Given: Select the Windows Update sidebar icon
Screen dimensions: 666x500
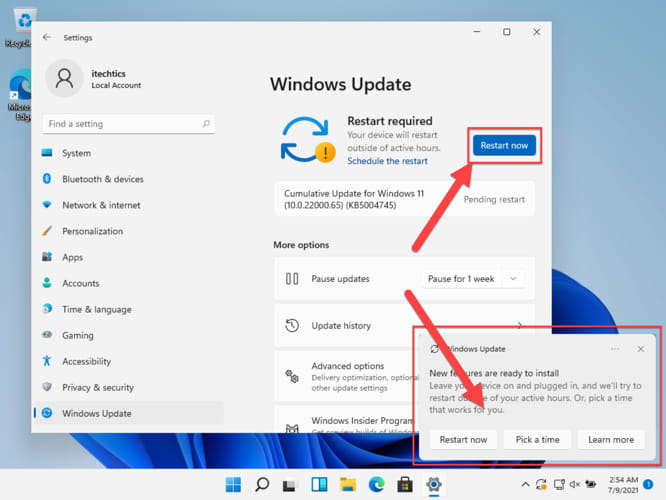Looking at the screenshot, I should (x=47, y=413).
